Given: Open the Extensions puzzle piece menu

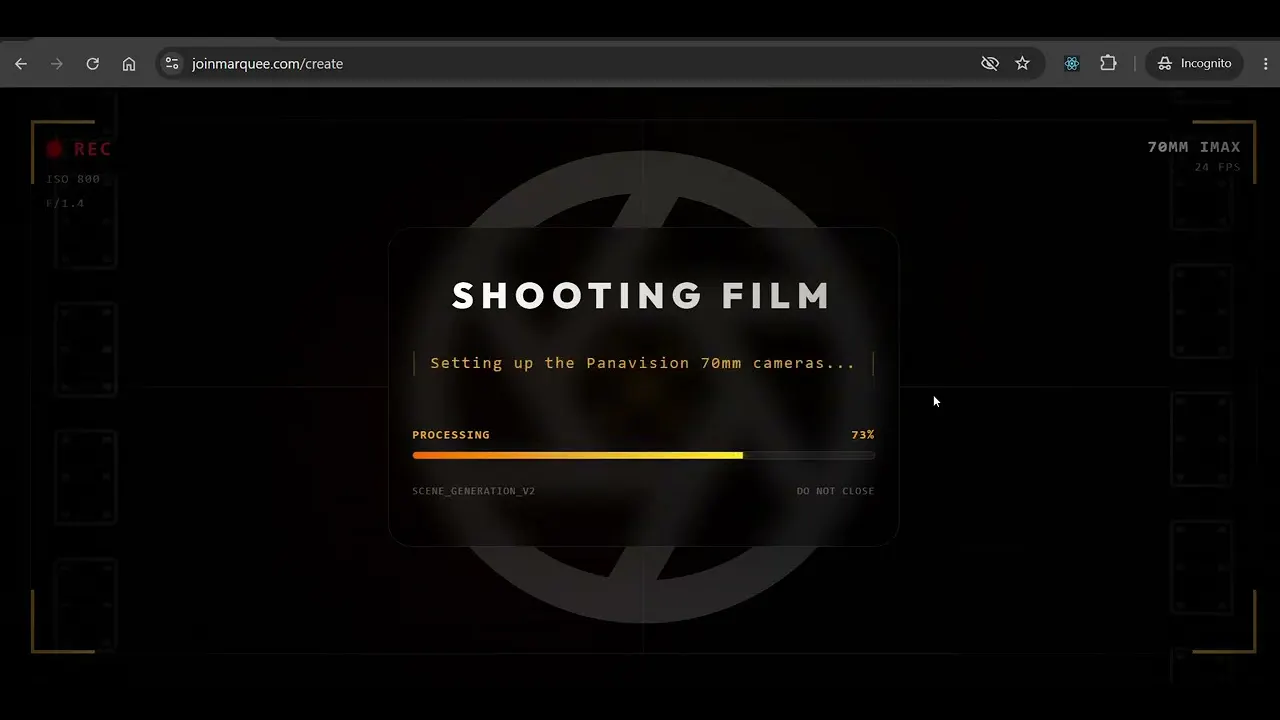Looking at the screenshot, I should 1108,63.
